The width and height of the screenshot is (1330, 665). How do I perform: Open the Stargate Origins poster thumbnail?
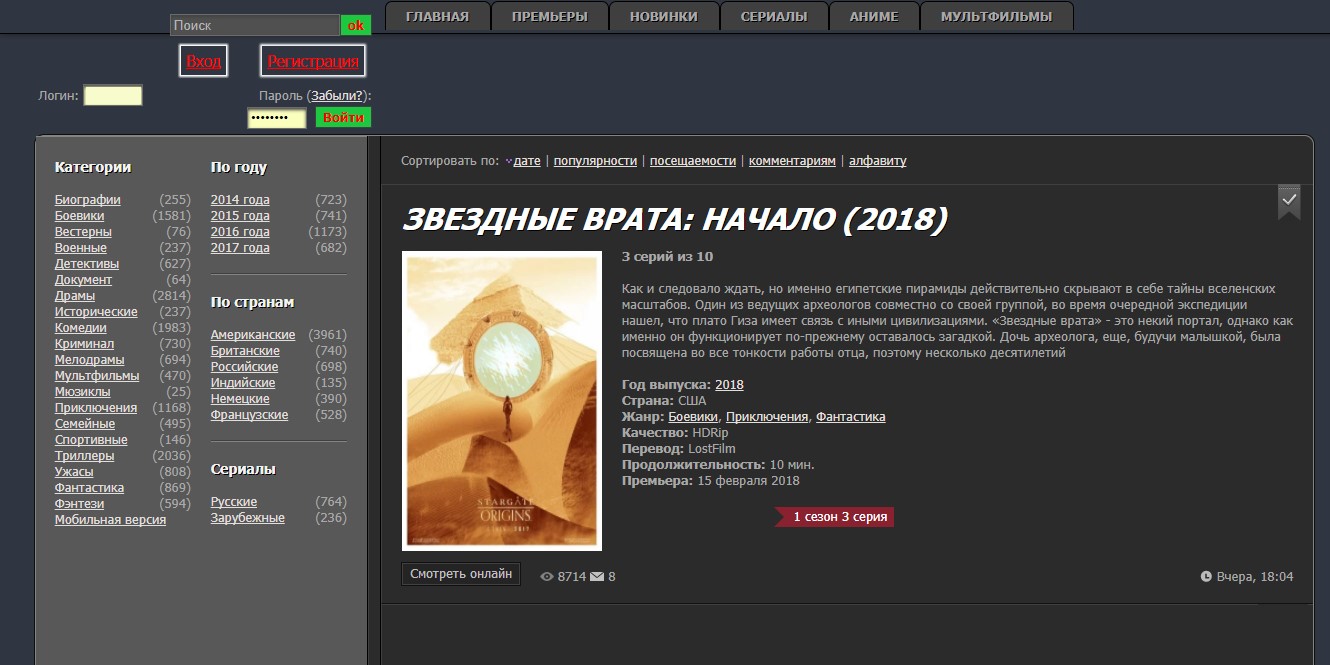coord(502,401)
